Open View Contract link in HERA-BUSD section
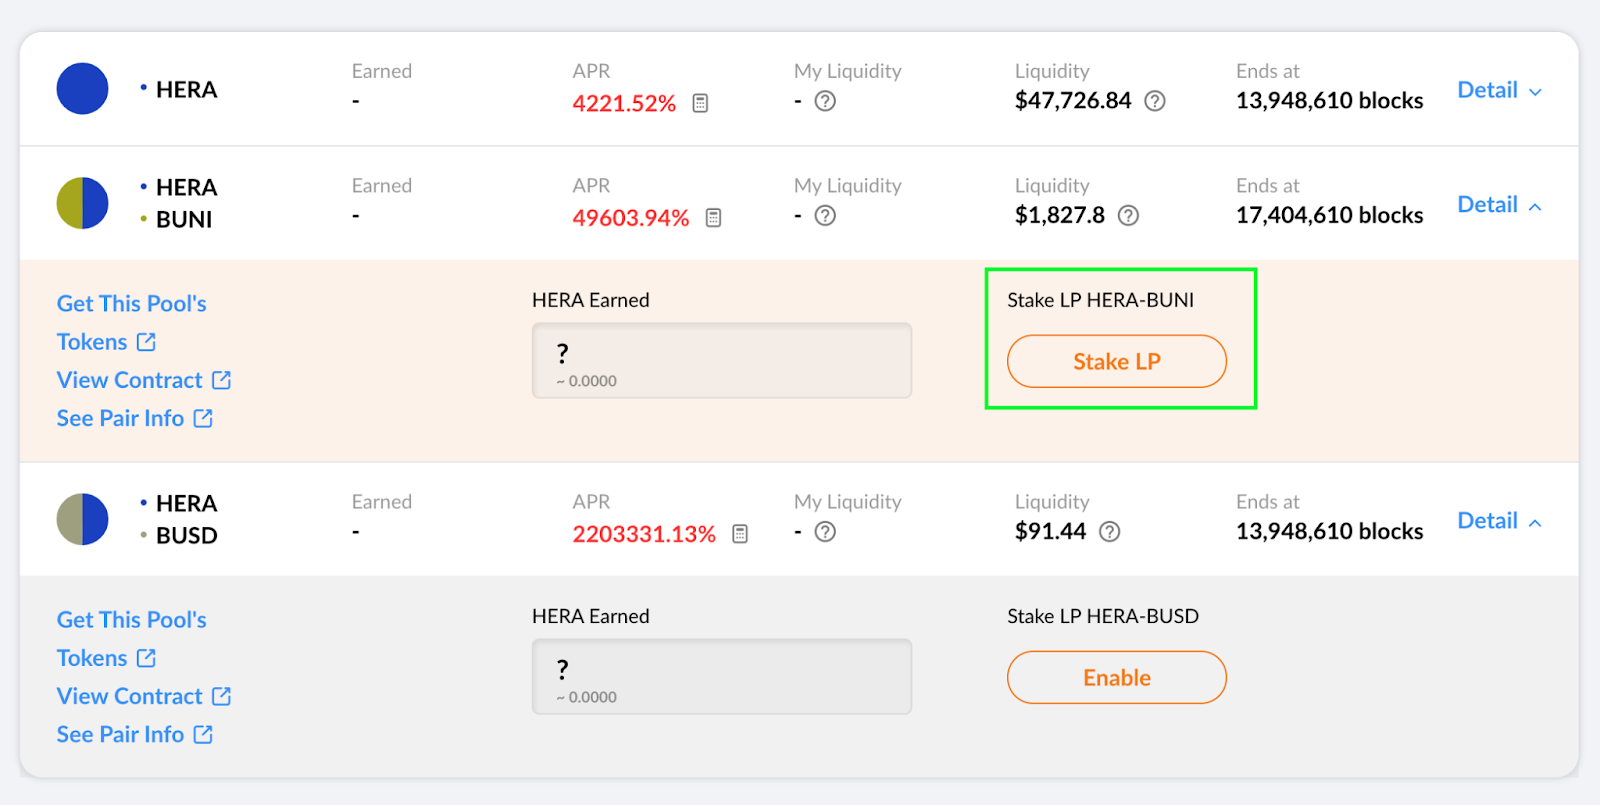The image size is (1600, 805). 143,697
